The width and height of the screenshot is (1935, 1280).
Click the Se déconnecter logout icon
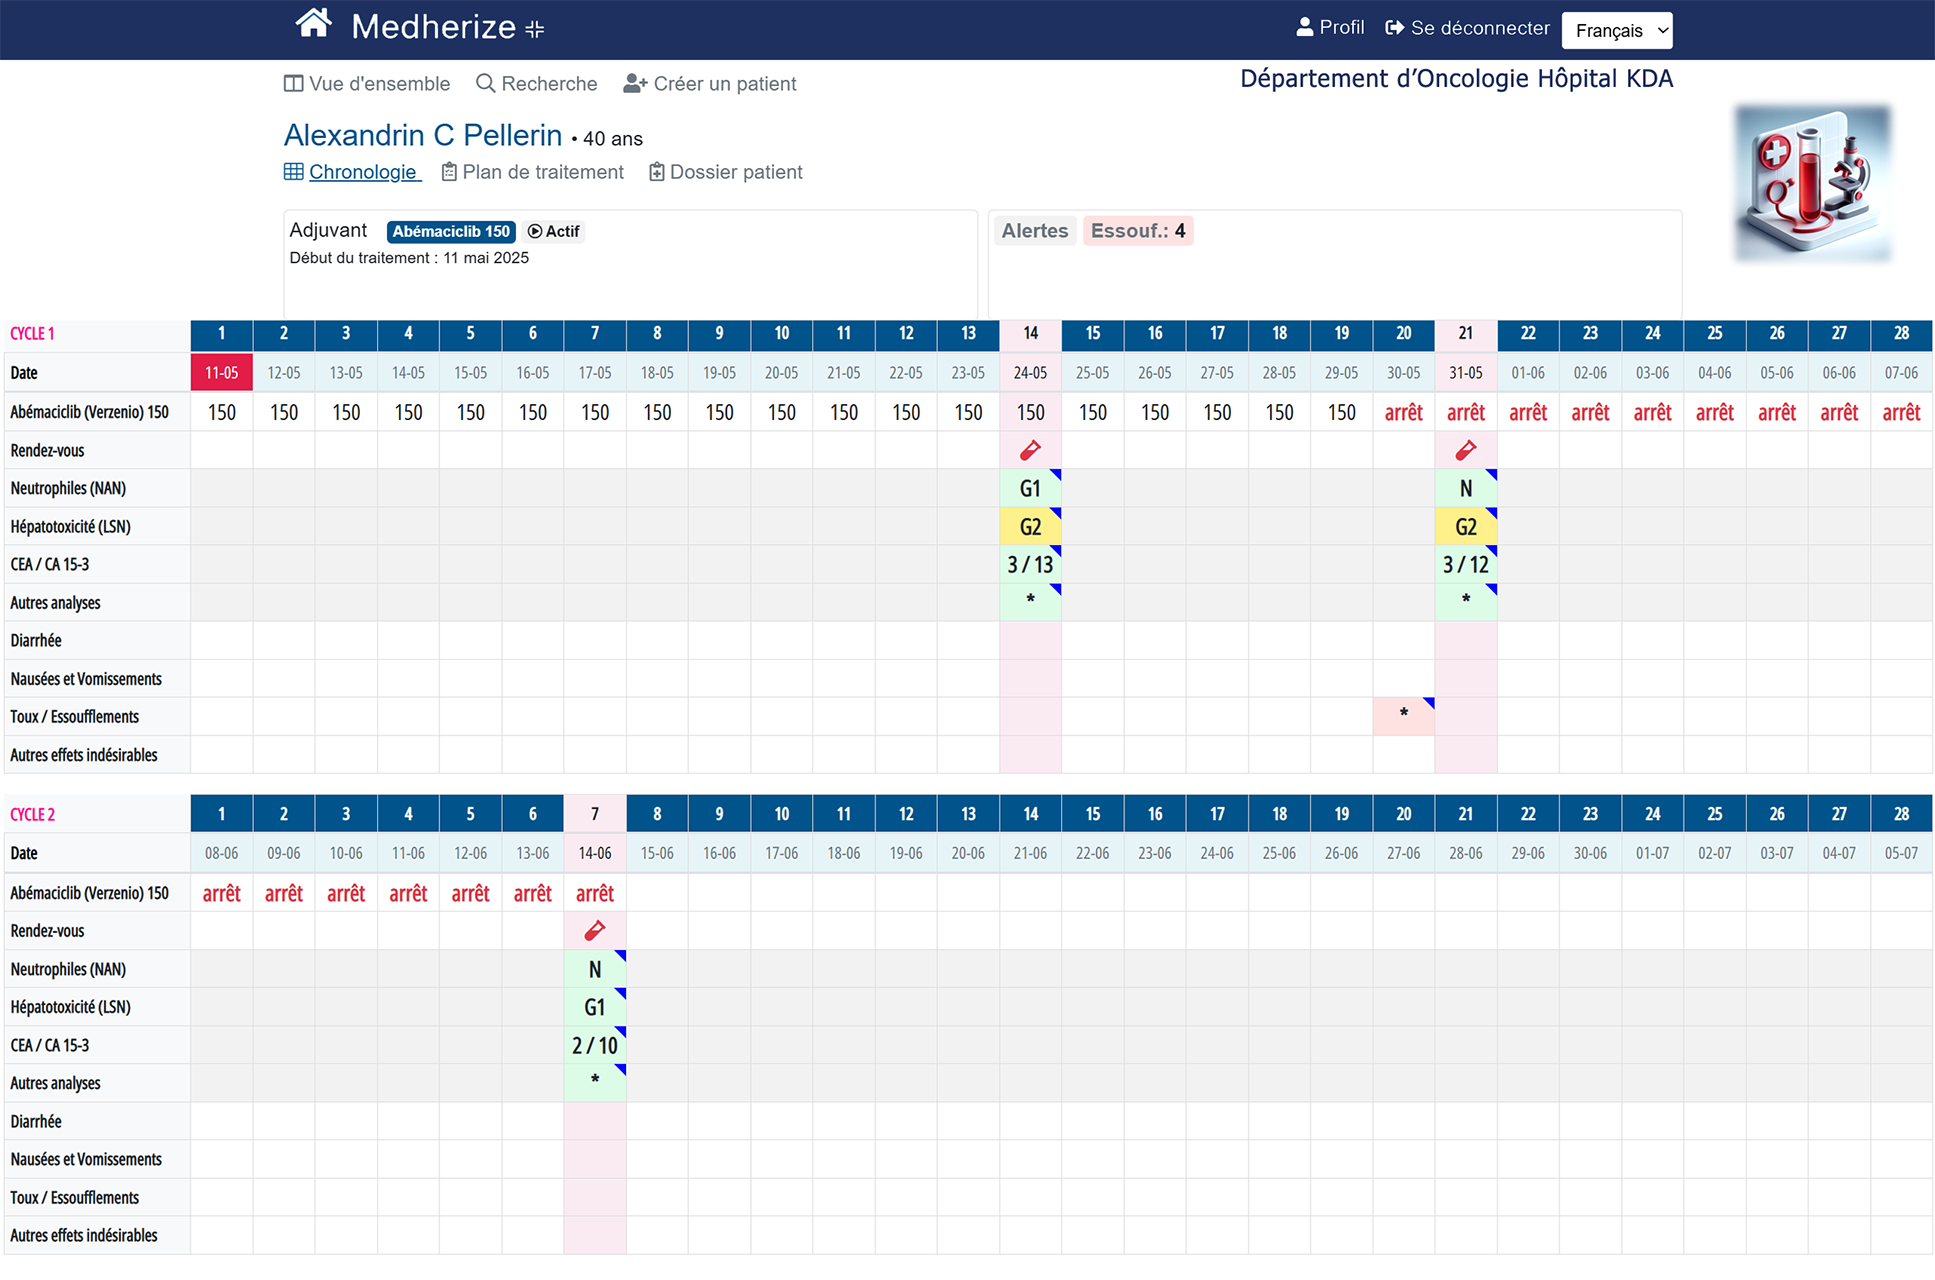pos(1394,28)
